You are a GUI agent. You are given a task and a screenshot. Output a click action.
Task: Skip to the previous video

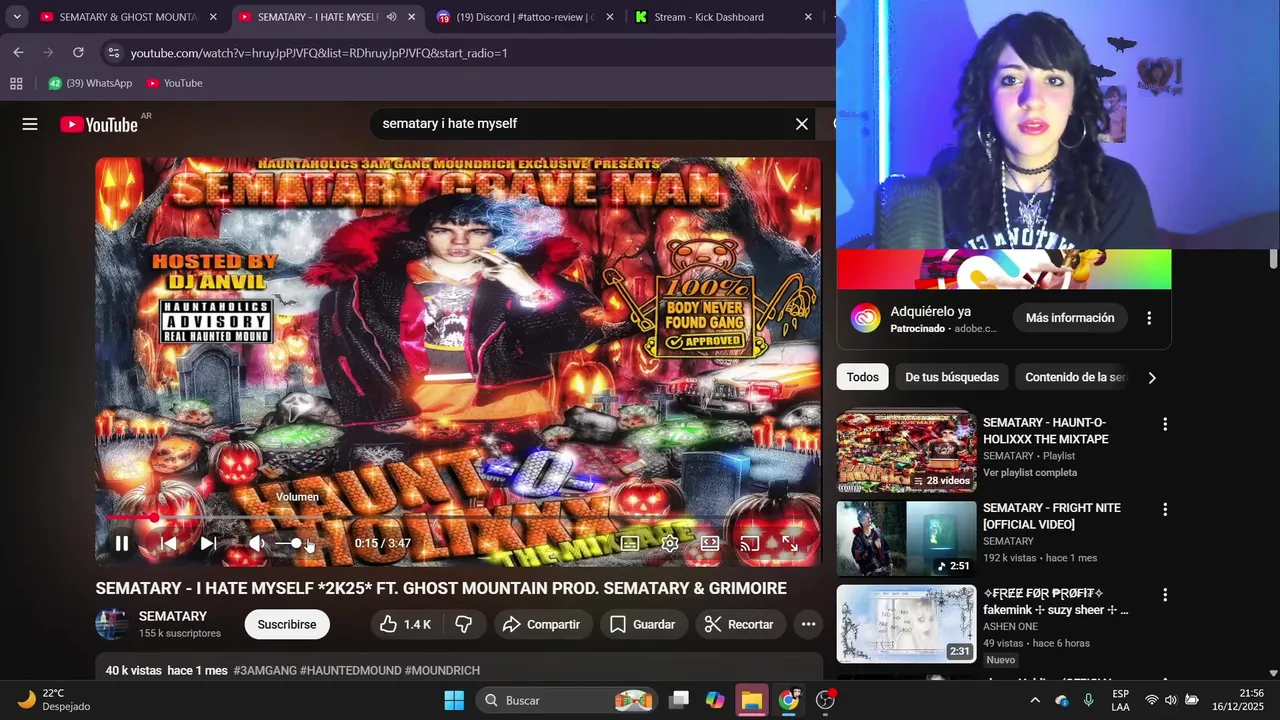(169, 543)
